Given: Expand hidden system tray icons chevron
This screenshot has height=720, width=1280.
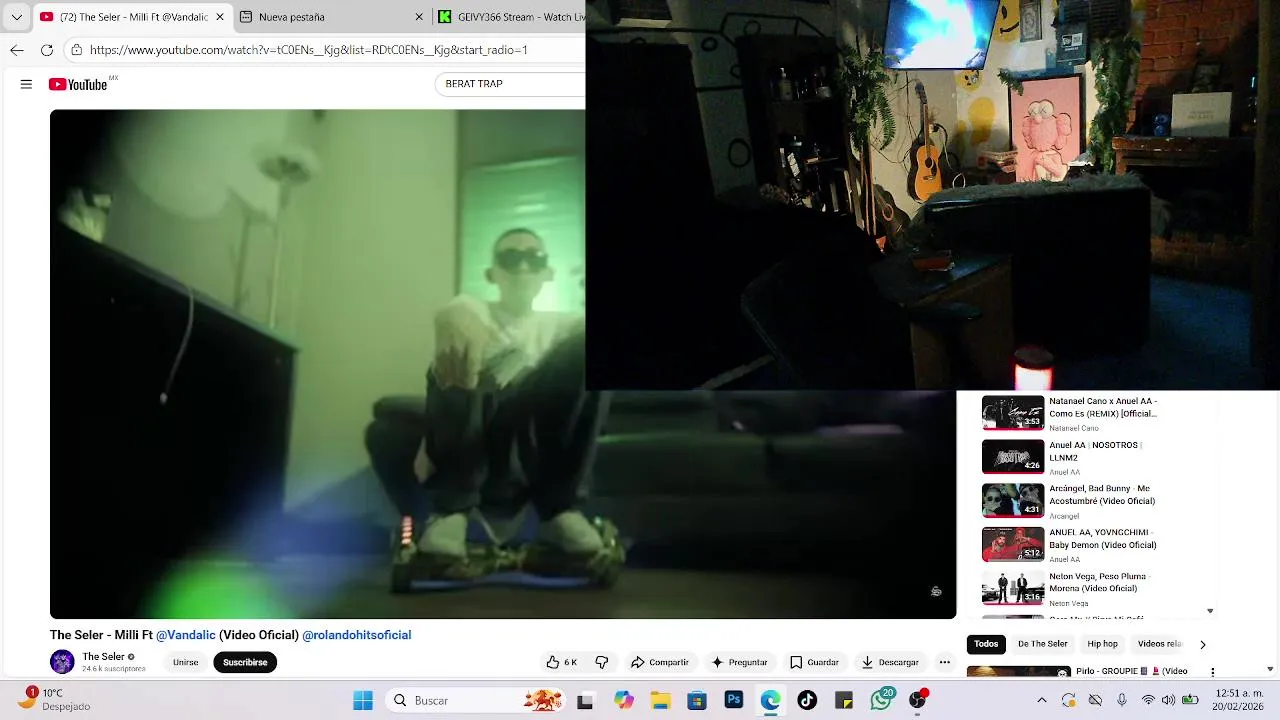Looking at the screenshot, I should click(x=1042, y=700).
